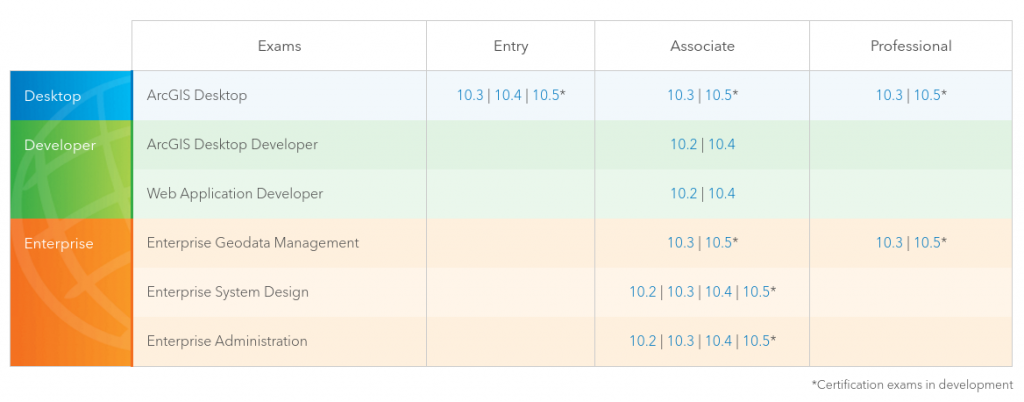Click 10.4 Associate for Enterprise System Design
1024x402 pixels.
pos(718,292)
